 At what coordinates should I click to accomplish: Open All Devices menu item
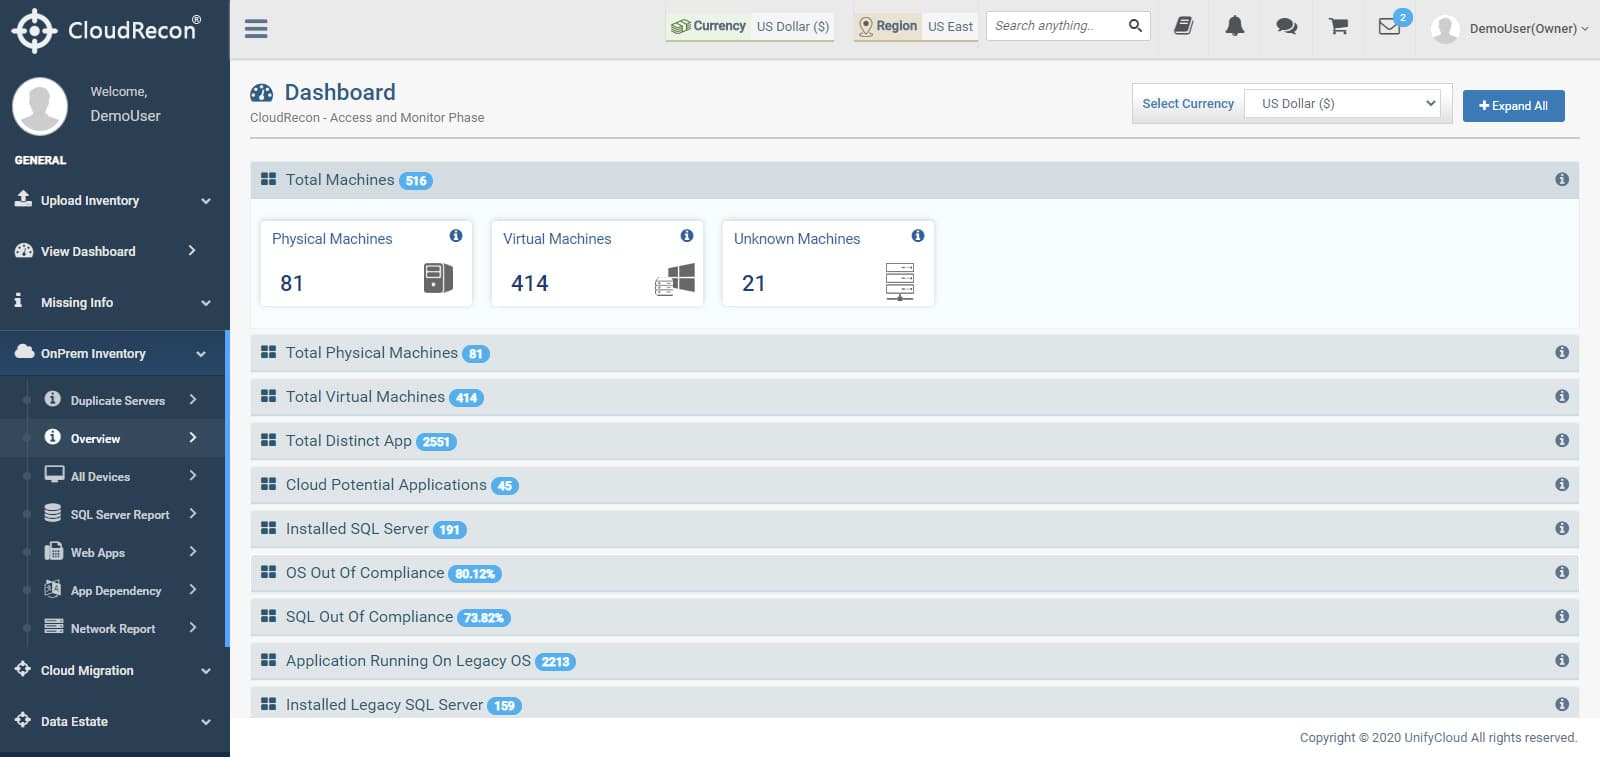point(115,476)
